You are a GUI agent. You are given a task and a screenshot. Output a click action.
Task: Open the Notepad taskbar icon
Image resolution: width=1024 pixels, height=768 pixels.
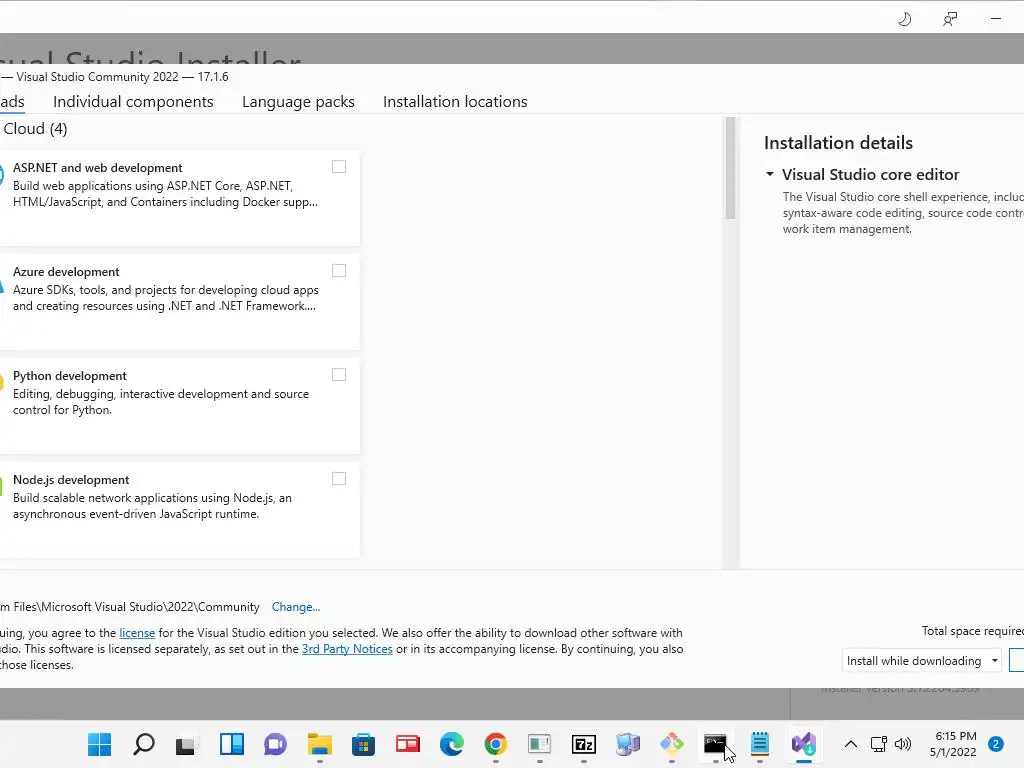[x=760, y=744]
